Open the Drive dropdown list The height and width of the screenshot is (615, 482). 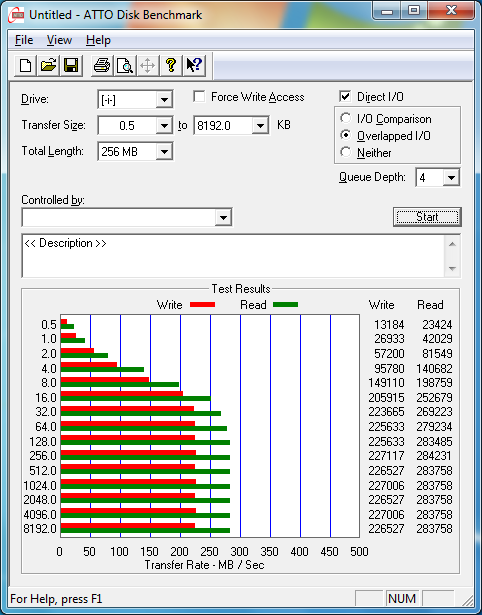(x=164, y=100)
